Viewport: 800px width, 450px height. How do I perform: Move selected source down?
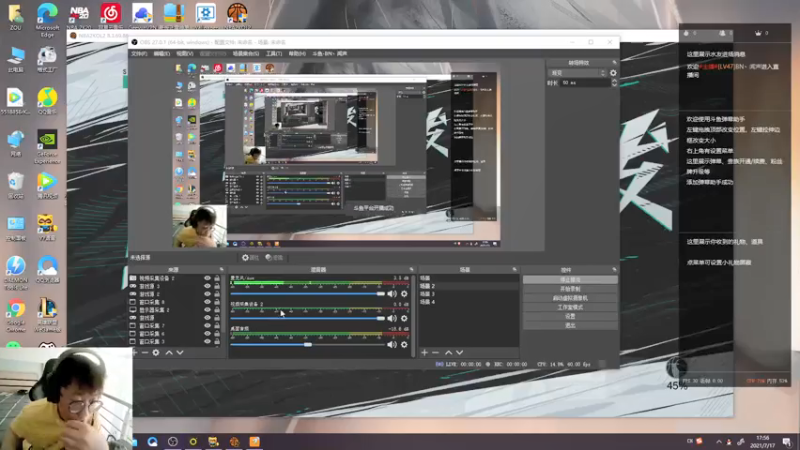pos(180,353)
